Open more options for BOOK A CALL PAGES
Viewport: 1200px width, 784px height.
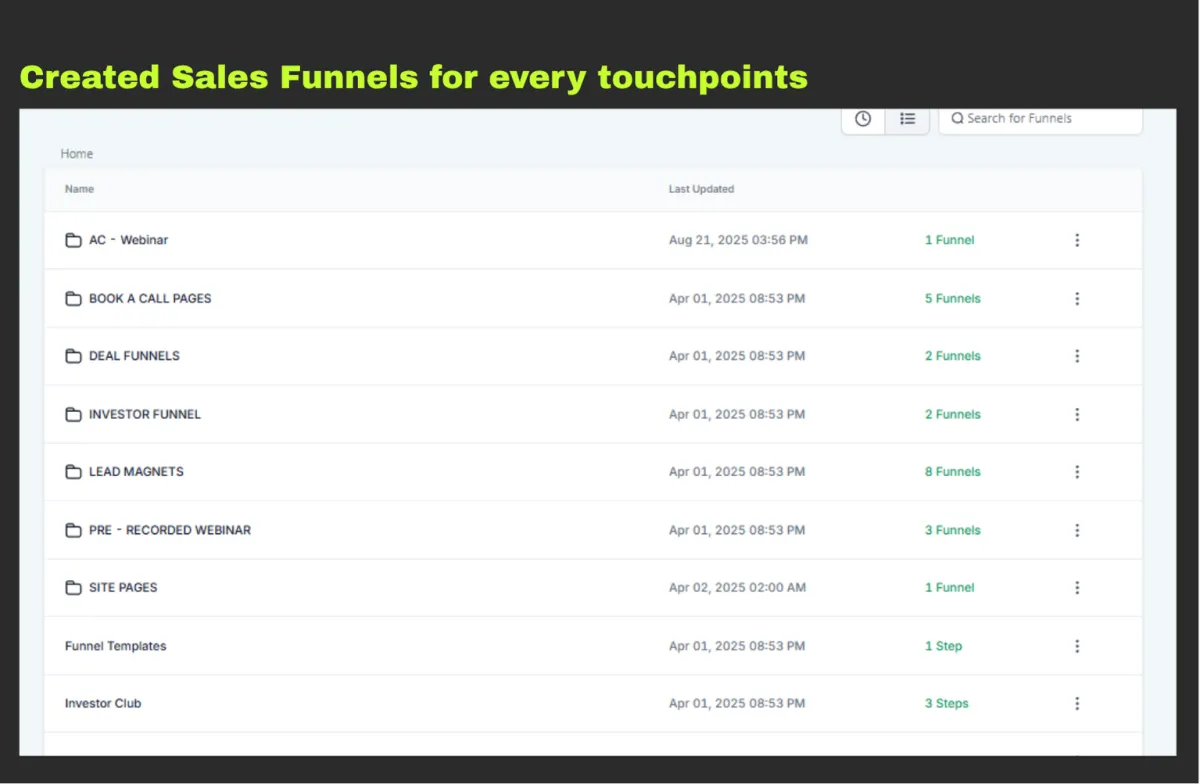click(x=1077, y=298)
